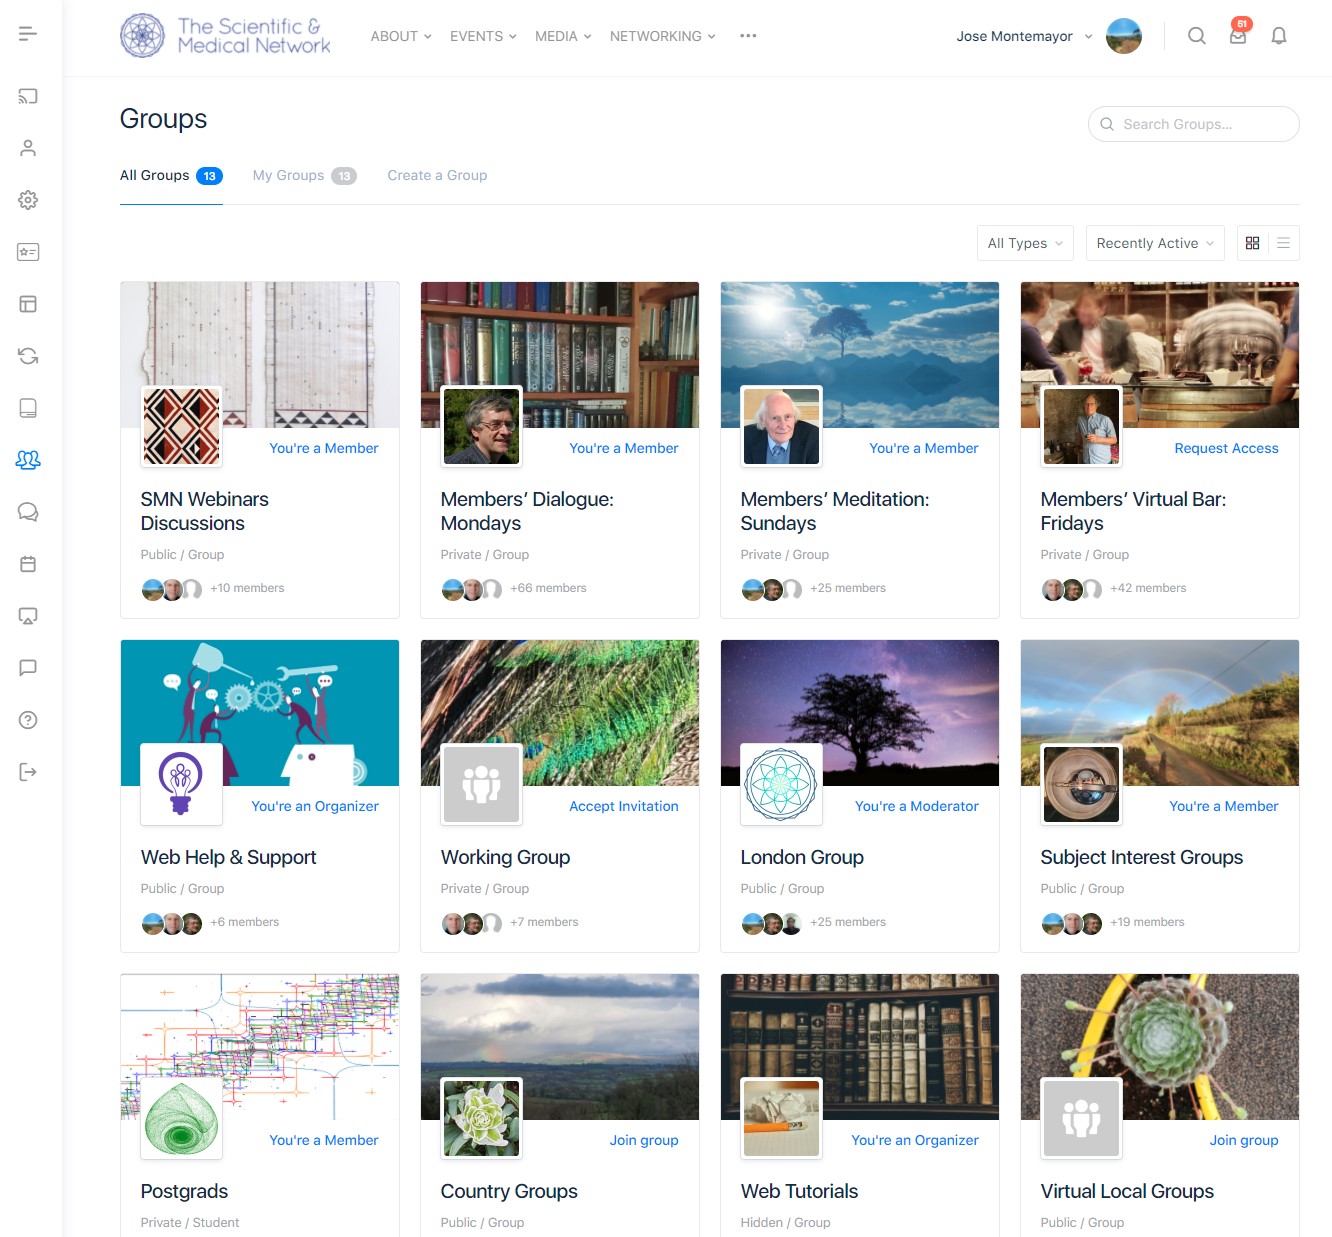
Task: Open the Recently Active sort dropdown
Action: coord(1154,243)
